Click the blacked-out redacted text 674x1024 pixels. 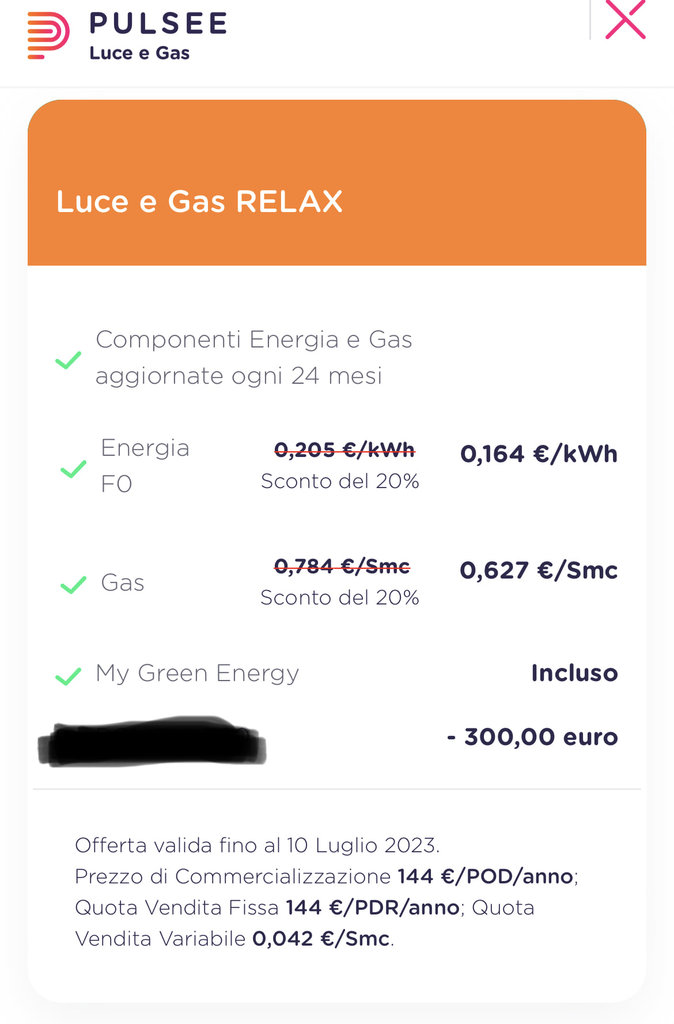152,741
